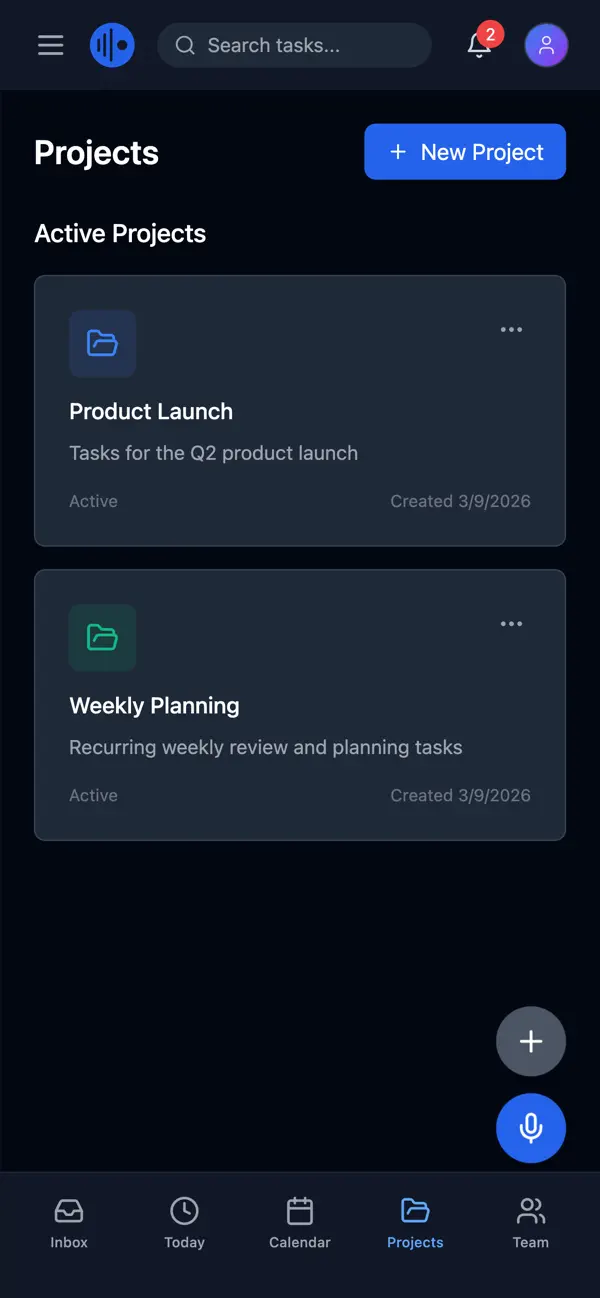Tap the microphone voice input button

(x=530, y=1127)
